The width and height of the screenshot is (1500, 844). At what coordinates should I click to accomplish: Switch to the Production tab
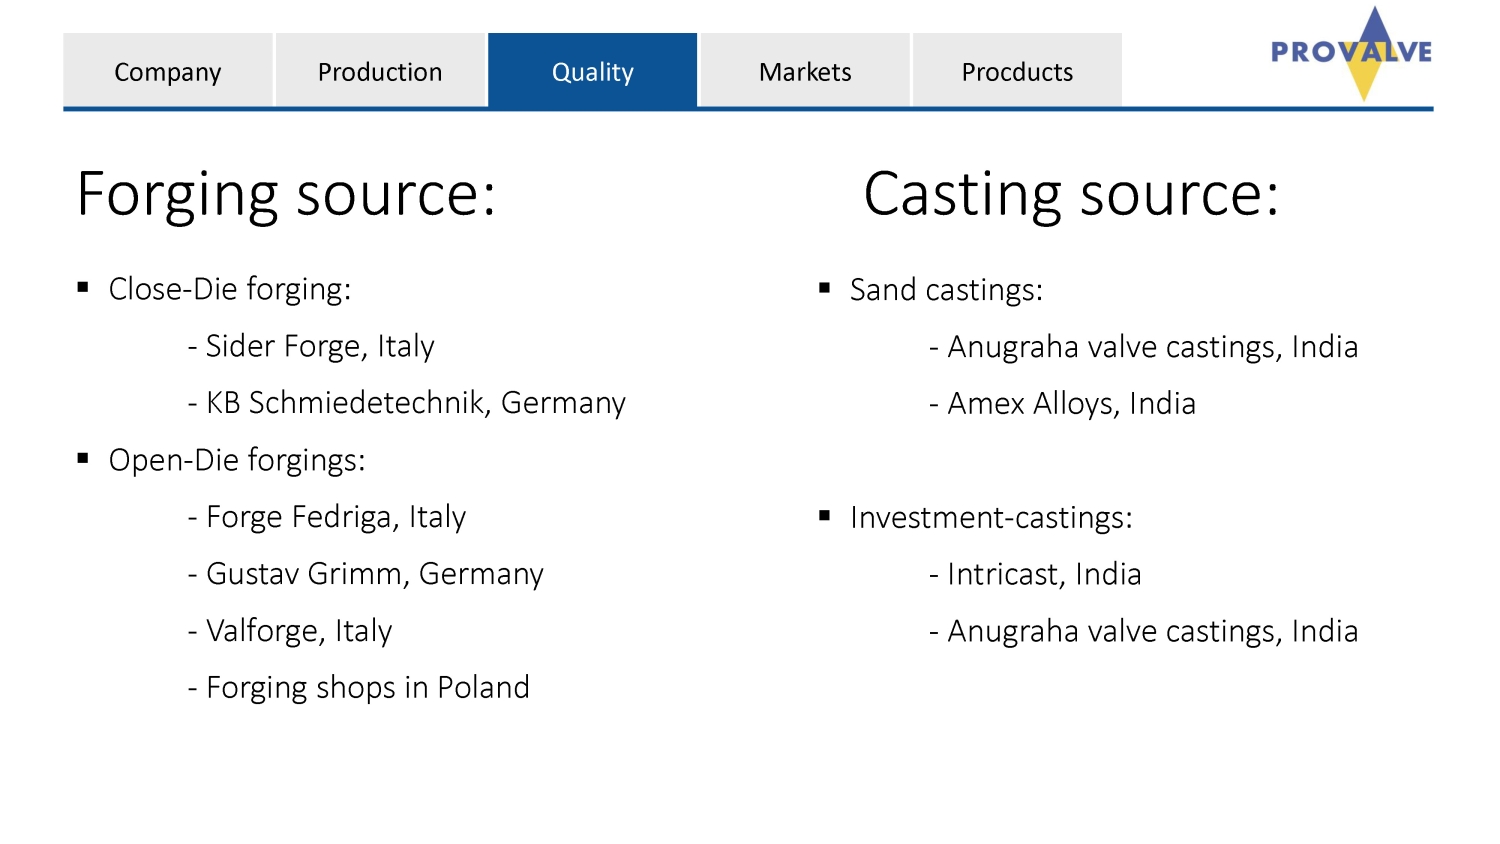click(380, 70)
